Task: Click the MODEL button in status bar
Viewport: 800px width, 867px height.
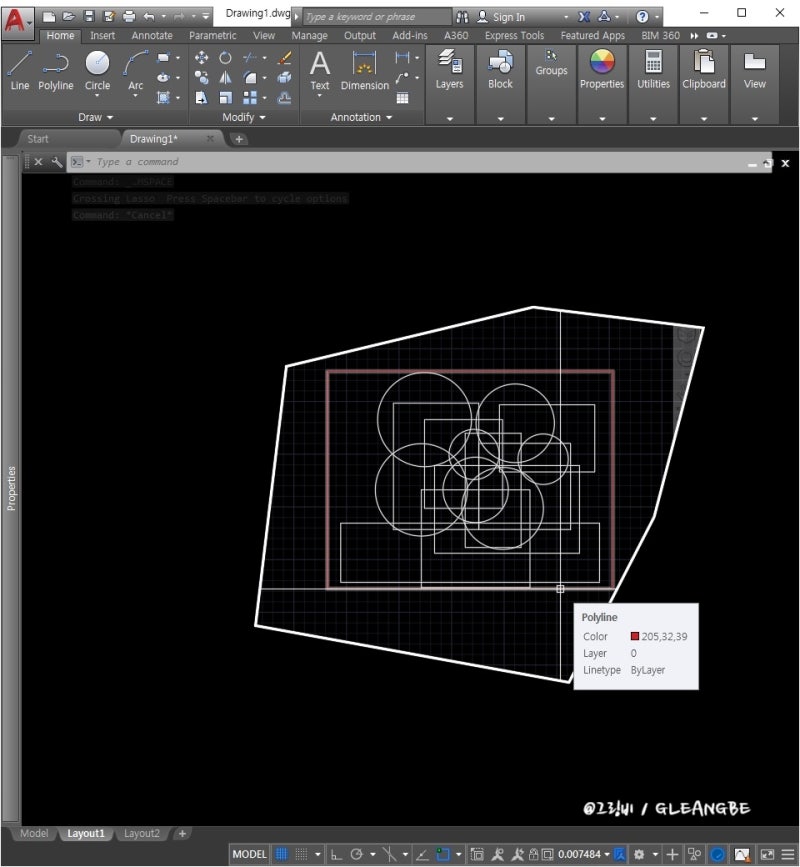Action: (248, 853)
